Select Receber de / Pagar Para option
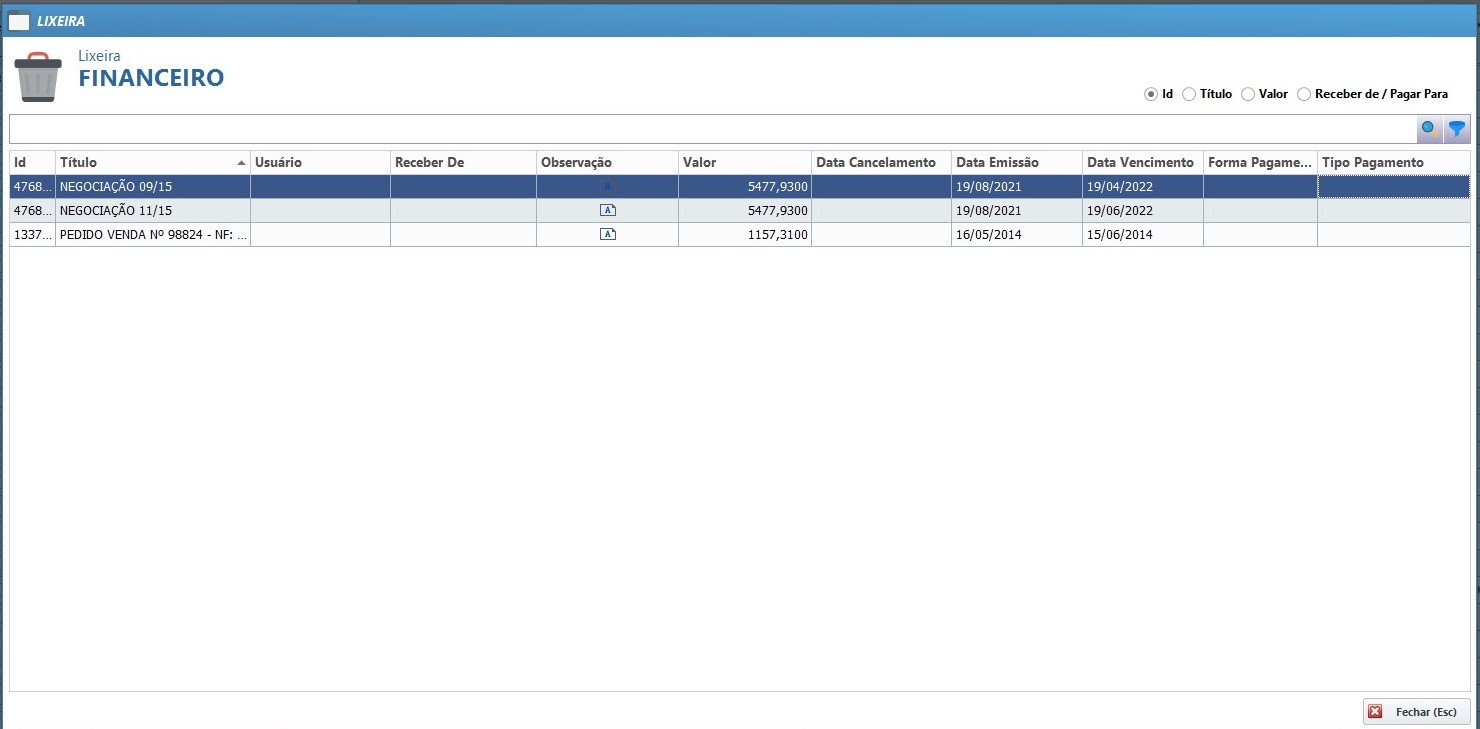 (1304, 94)
